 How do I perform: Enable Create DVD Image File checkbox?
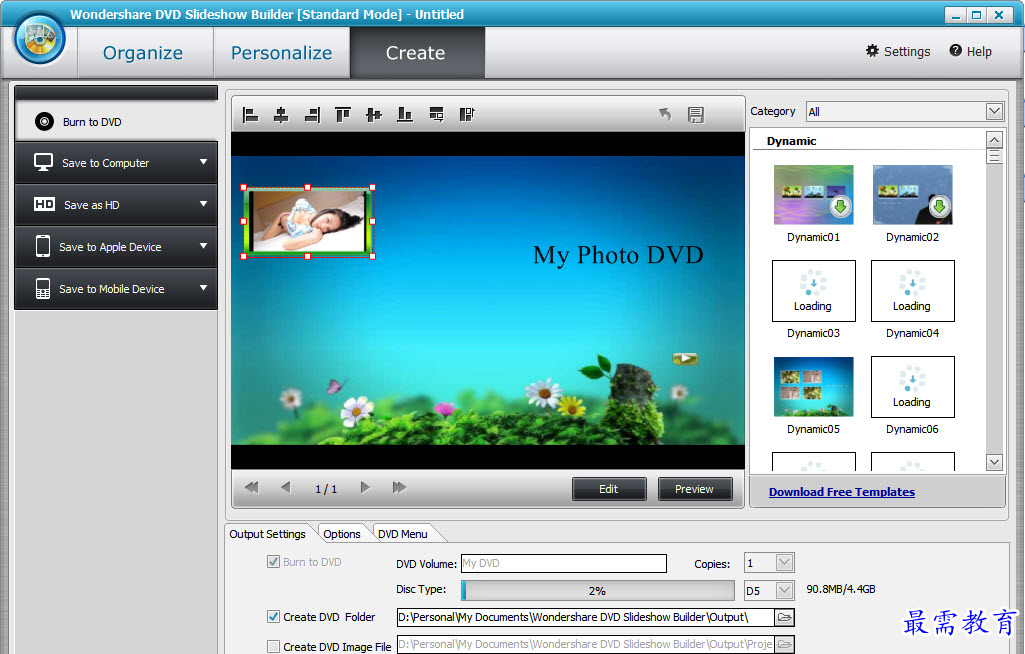[274, 647]
